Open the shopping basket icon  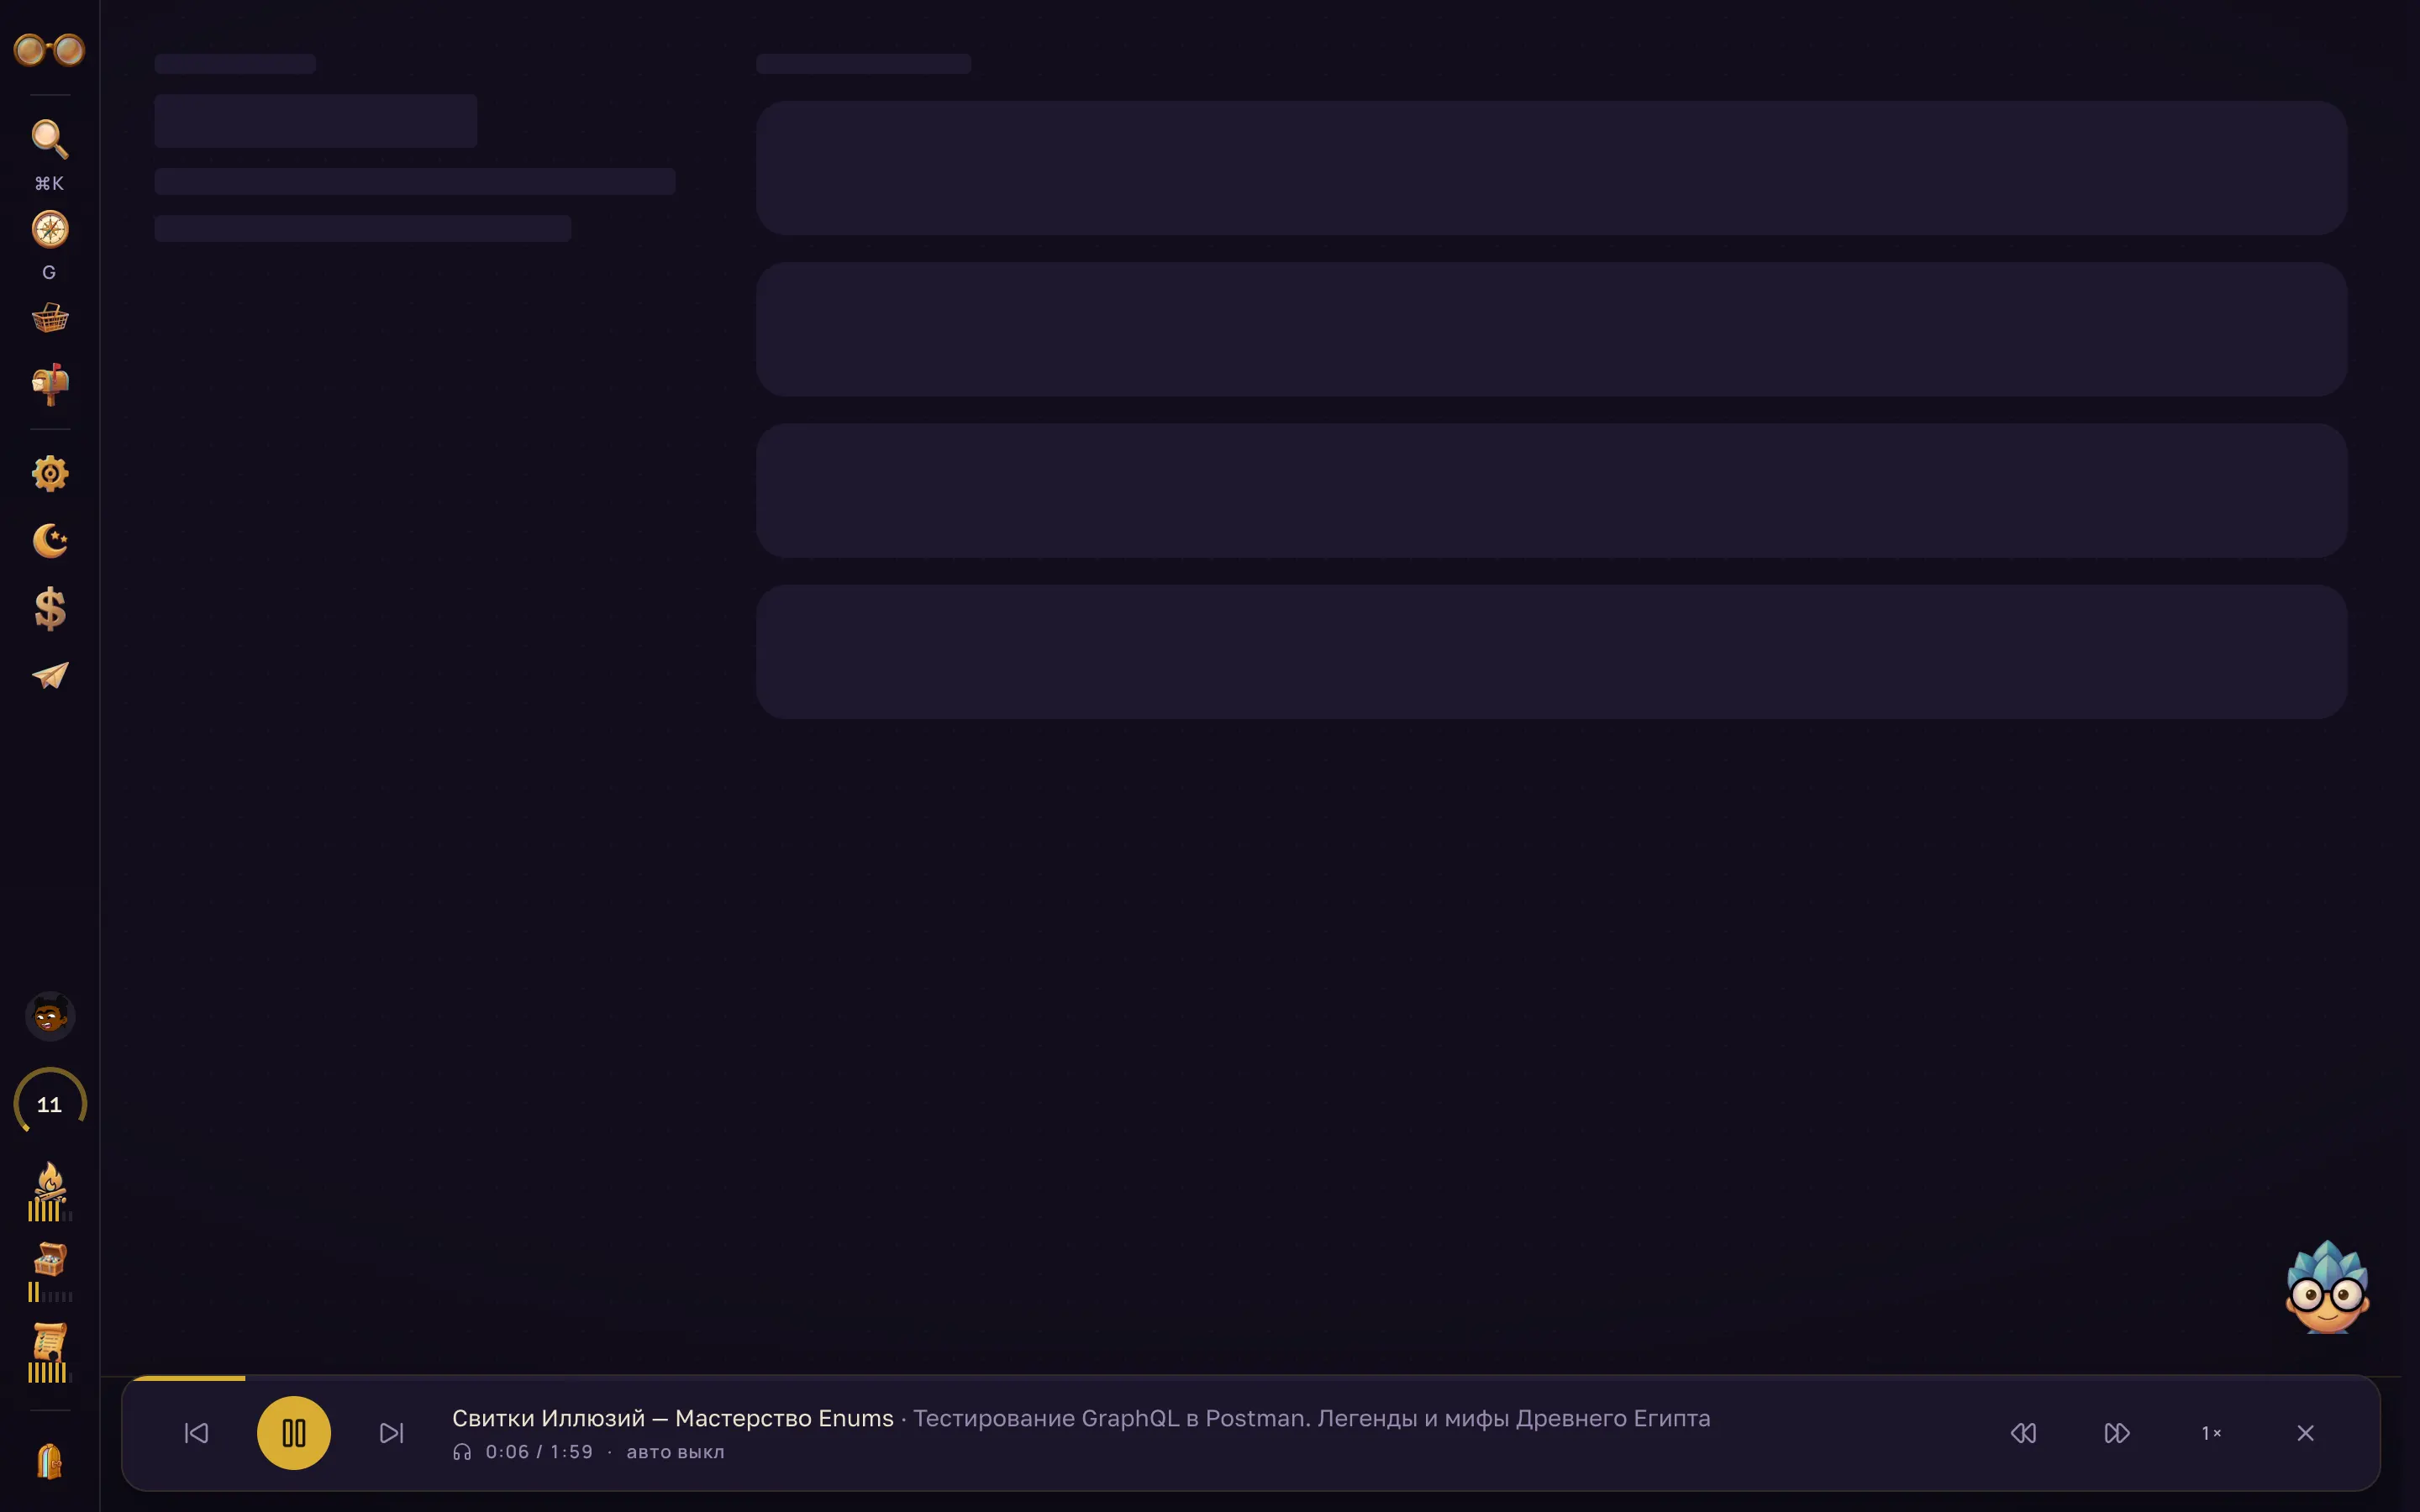[49, 319]
